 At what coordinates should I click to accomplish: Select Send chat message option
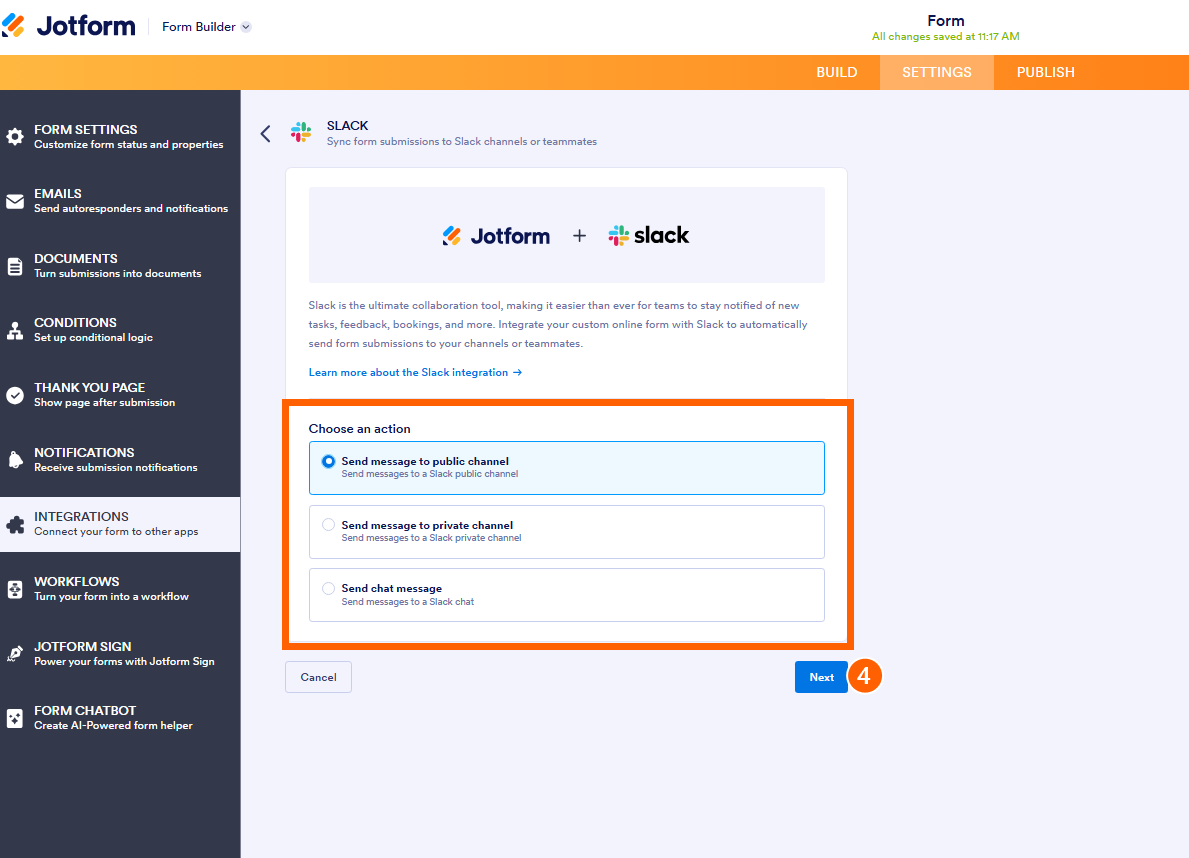click(566, 593)
